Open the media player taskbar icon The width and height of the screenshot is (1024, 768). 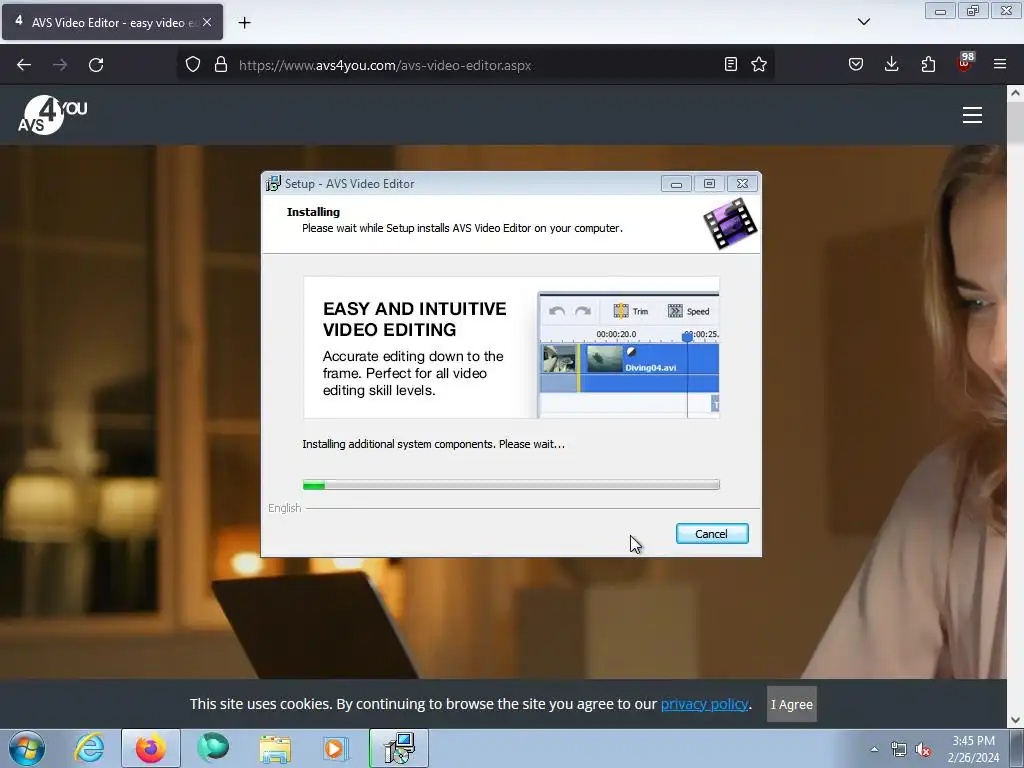click(336, 748)
